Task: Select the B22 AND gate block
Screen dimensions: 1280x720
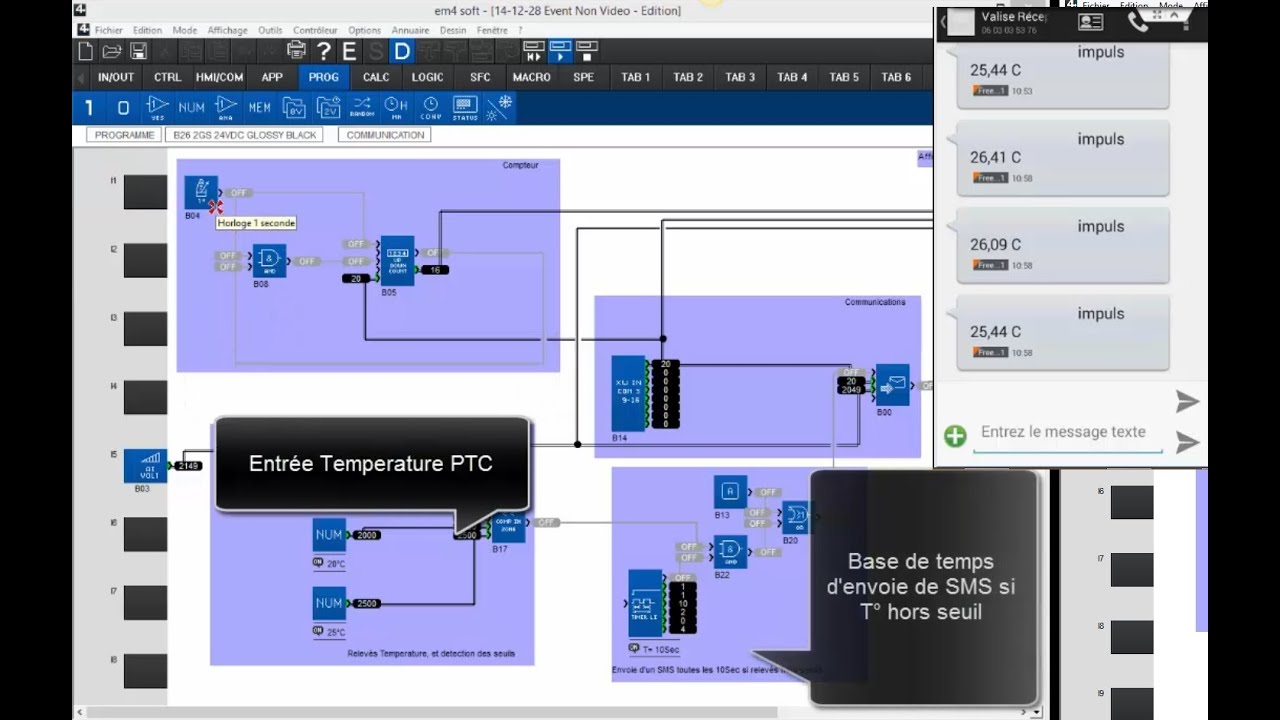Action: coord(730,552)
